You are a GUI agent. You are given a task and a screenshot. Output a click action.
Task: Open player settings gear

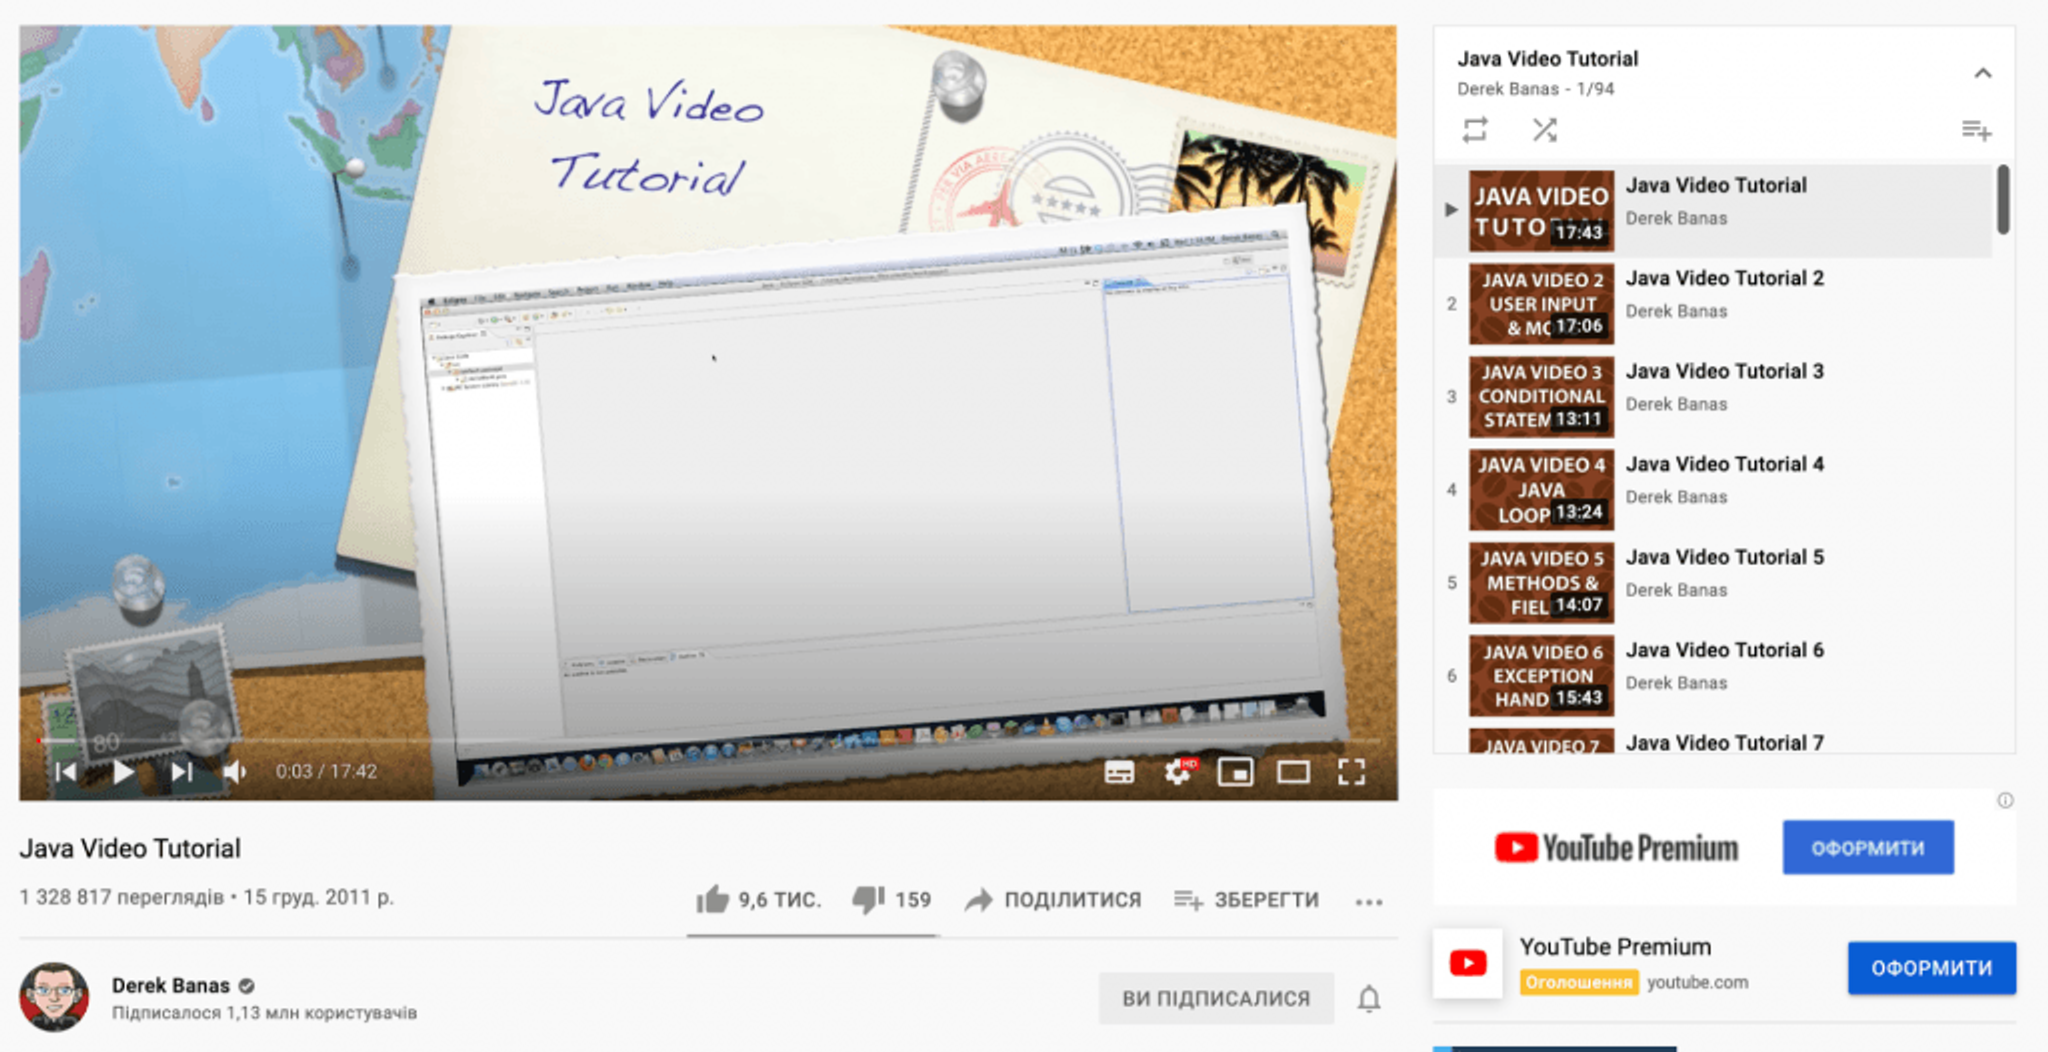[x=1178, y=772]
